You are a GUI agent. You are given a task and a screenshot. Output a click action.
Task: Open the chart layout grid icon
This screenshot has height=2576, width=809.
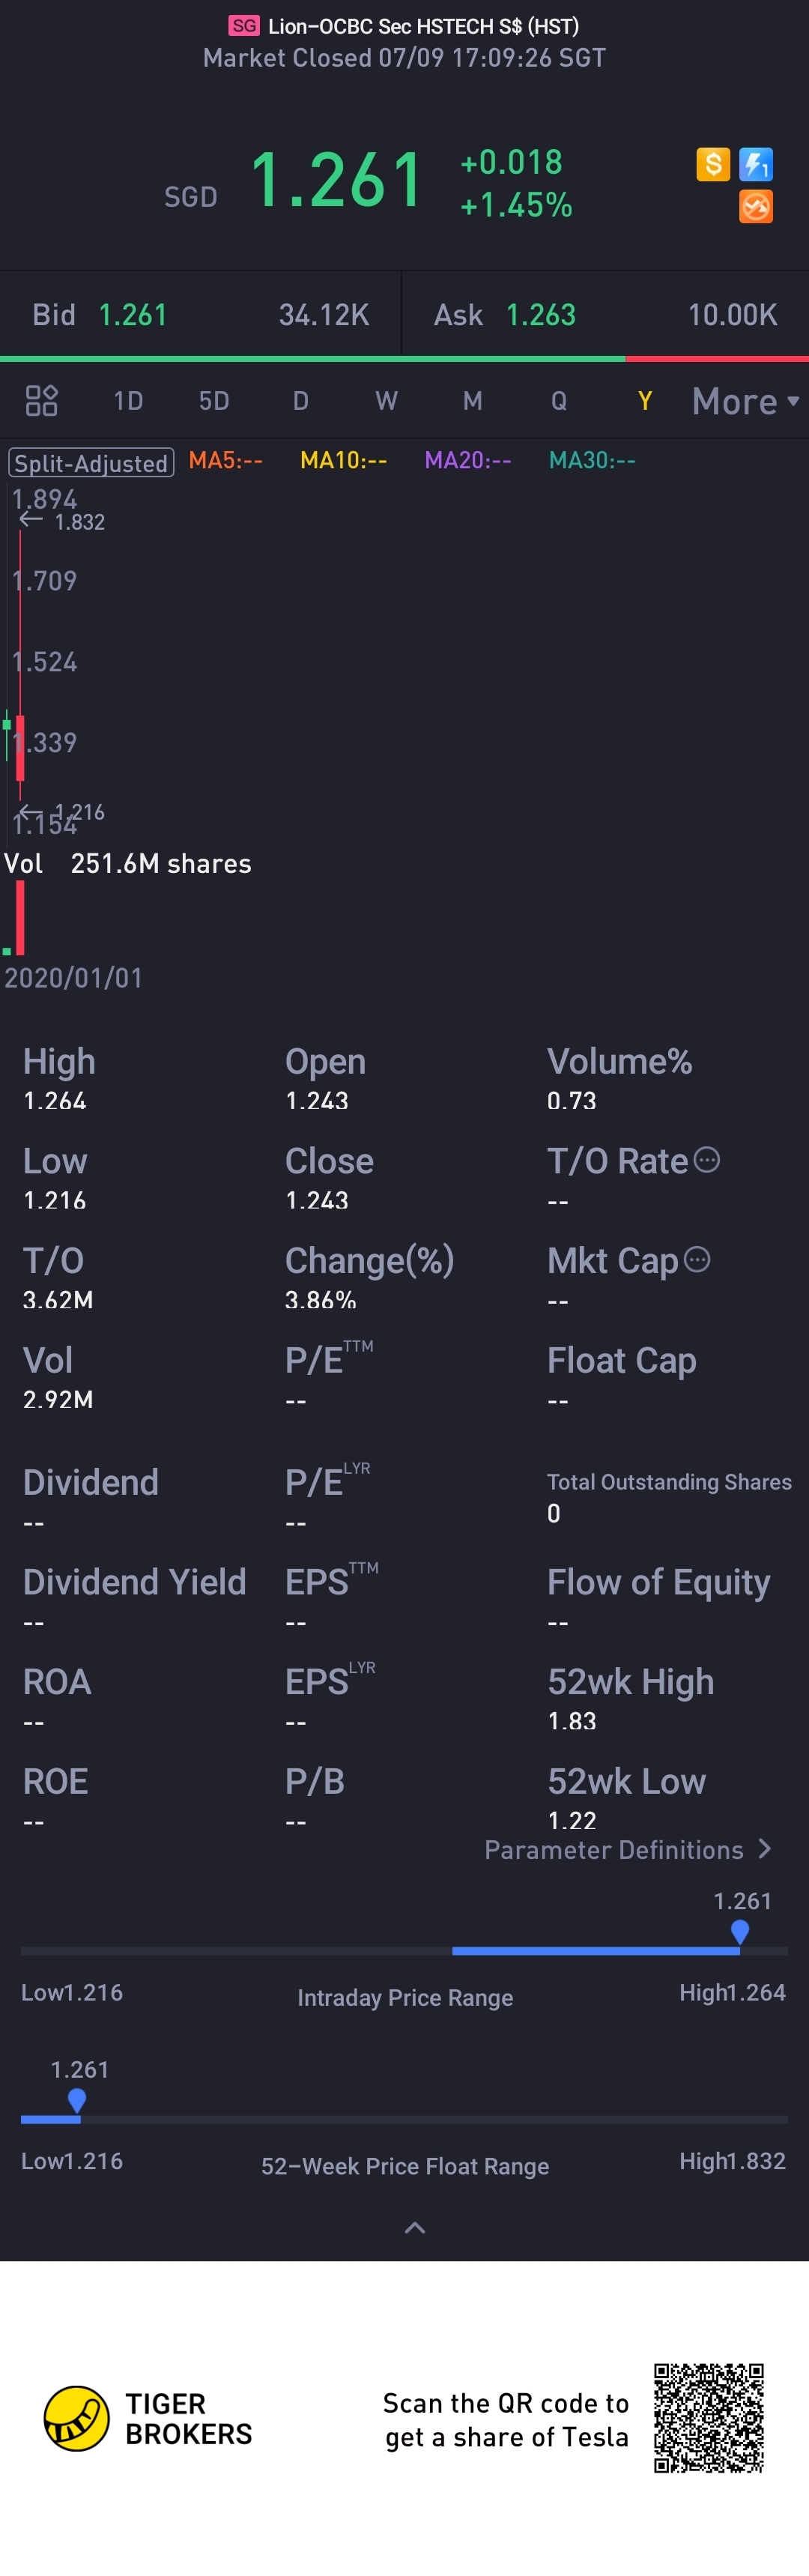click(x=41, y=401)
